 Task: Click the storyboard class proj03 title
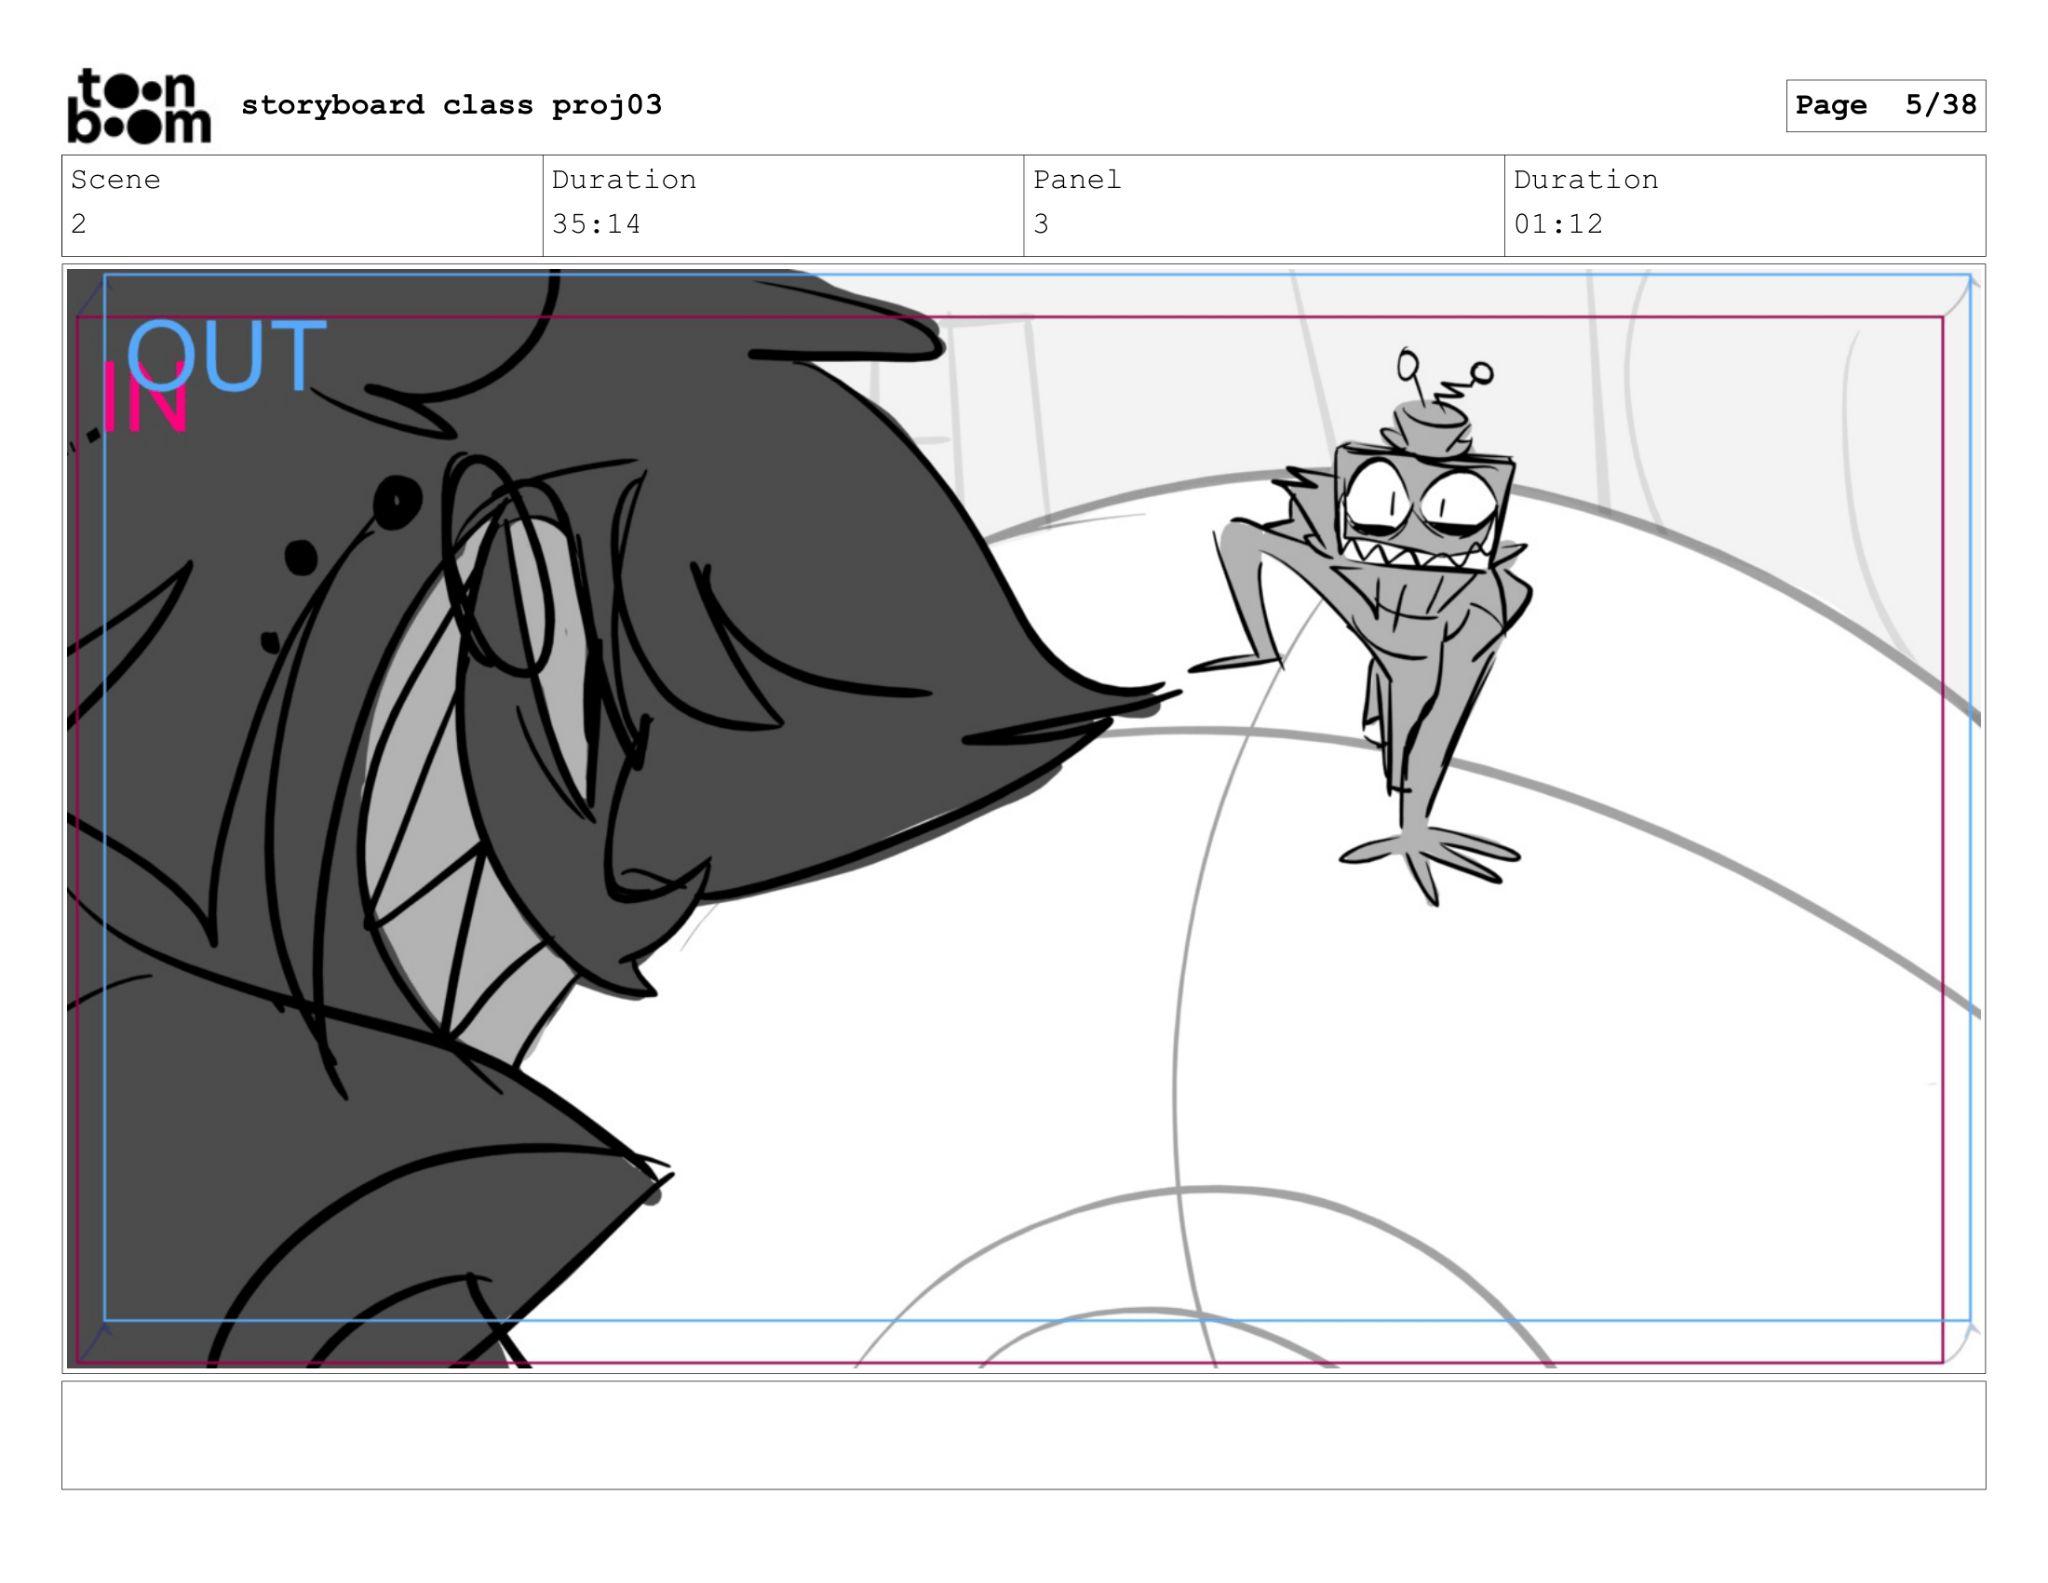[451, 105]
